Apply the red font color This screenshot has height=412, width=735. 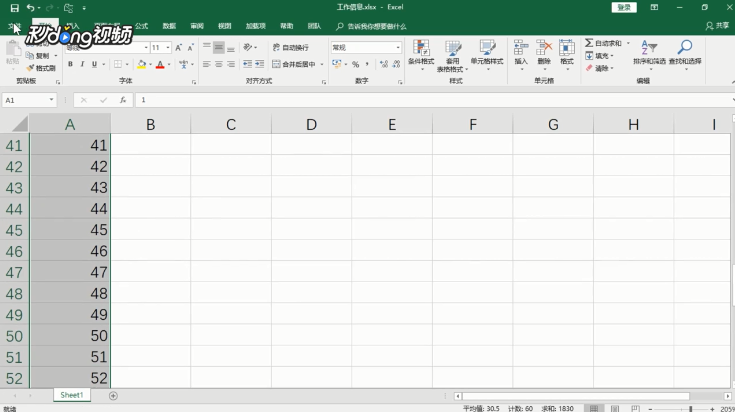pyautogui.click(x=160, y=64)
